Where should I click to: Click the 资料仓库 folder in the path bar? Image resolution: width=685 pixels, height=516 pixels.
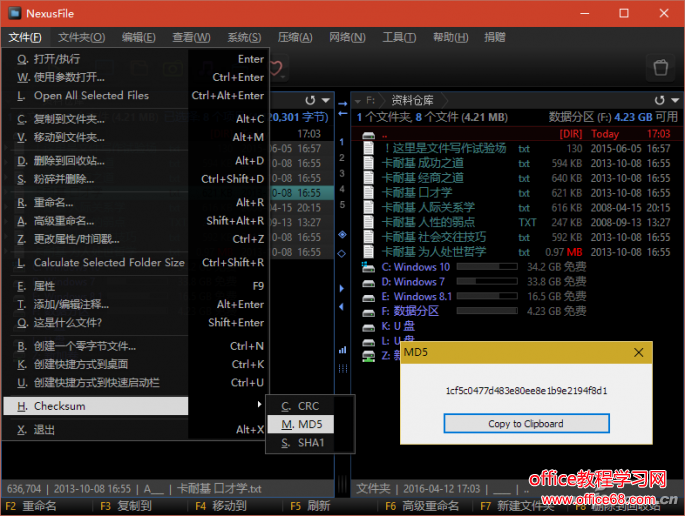tap(412, 101)
